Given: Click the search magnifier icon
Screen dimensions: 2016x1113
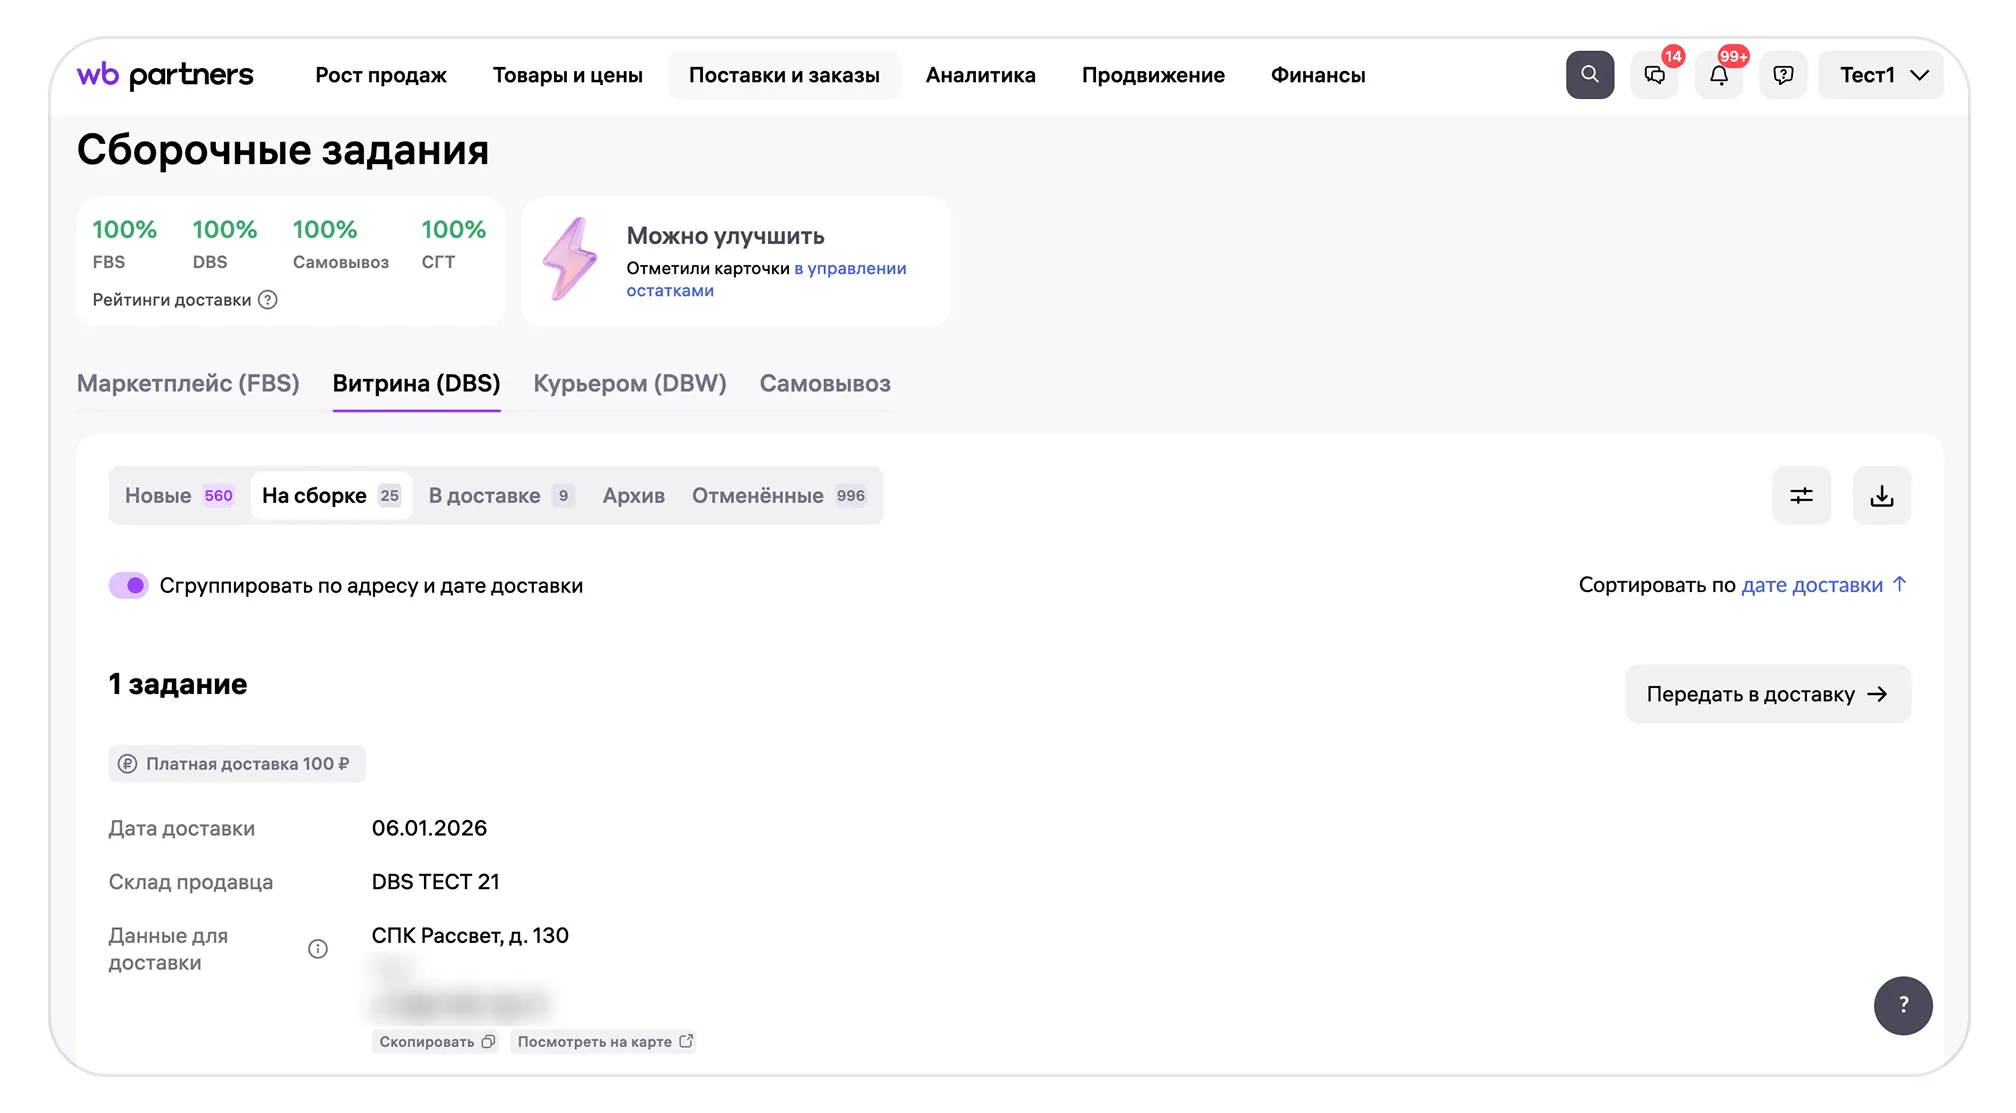Looking at the screenshot, I should [1589, 75].
